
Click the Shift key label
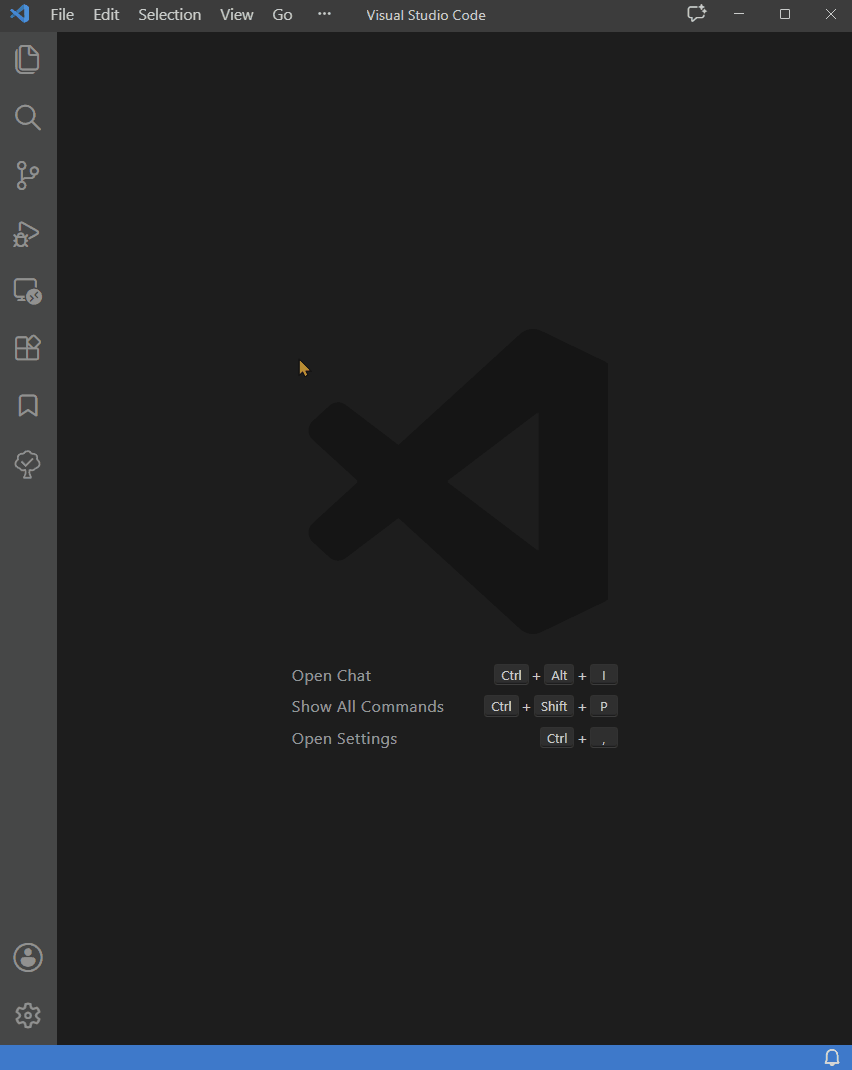point(554,706)
